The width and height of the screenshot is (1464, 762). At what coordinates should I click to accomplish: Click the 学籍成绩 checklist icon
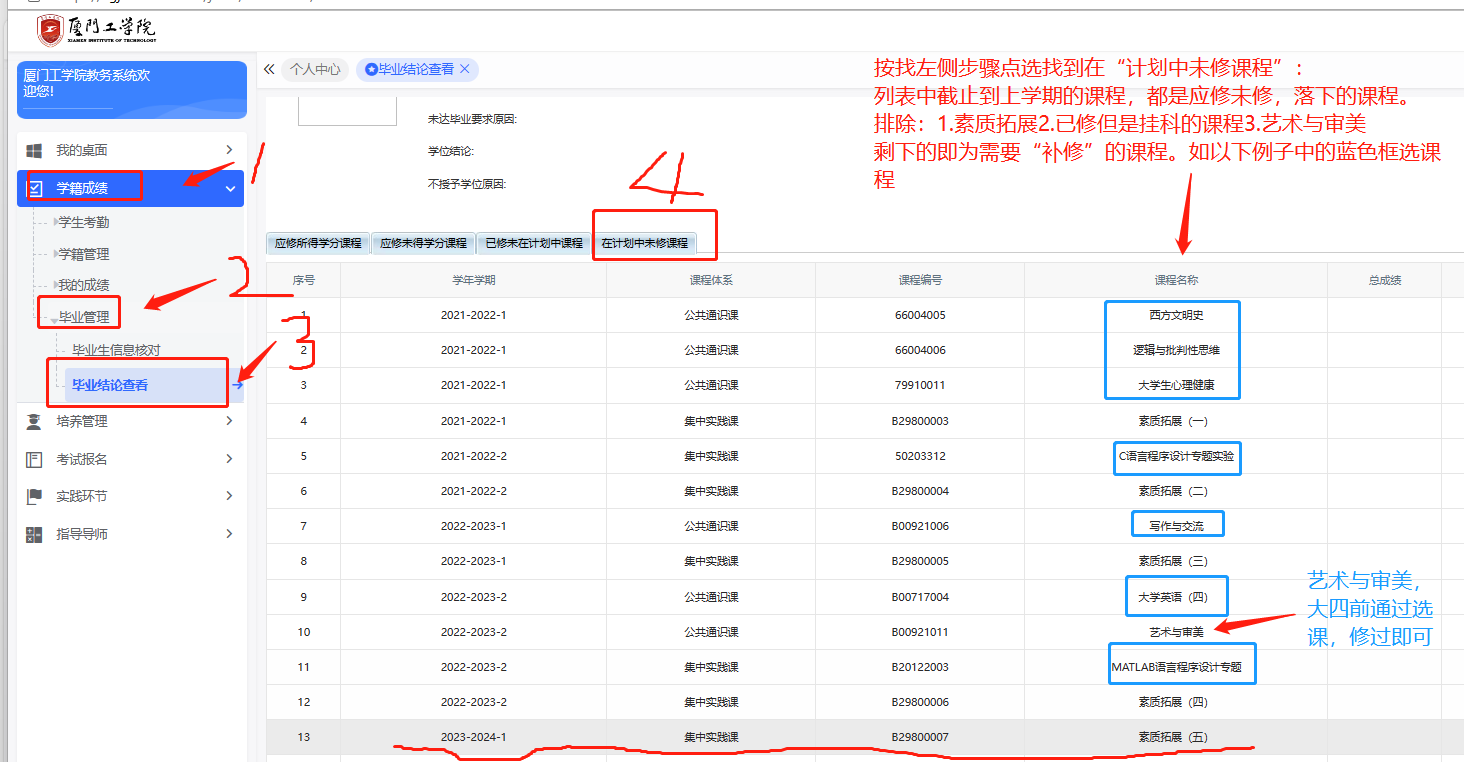coord(34,188)
